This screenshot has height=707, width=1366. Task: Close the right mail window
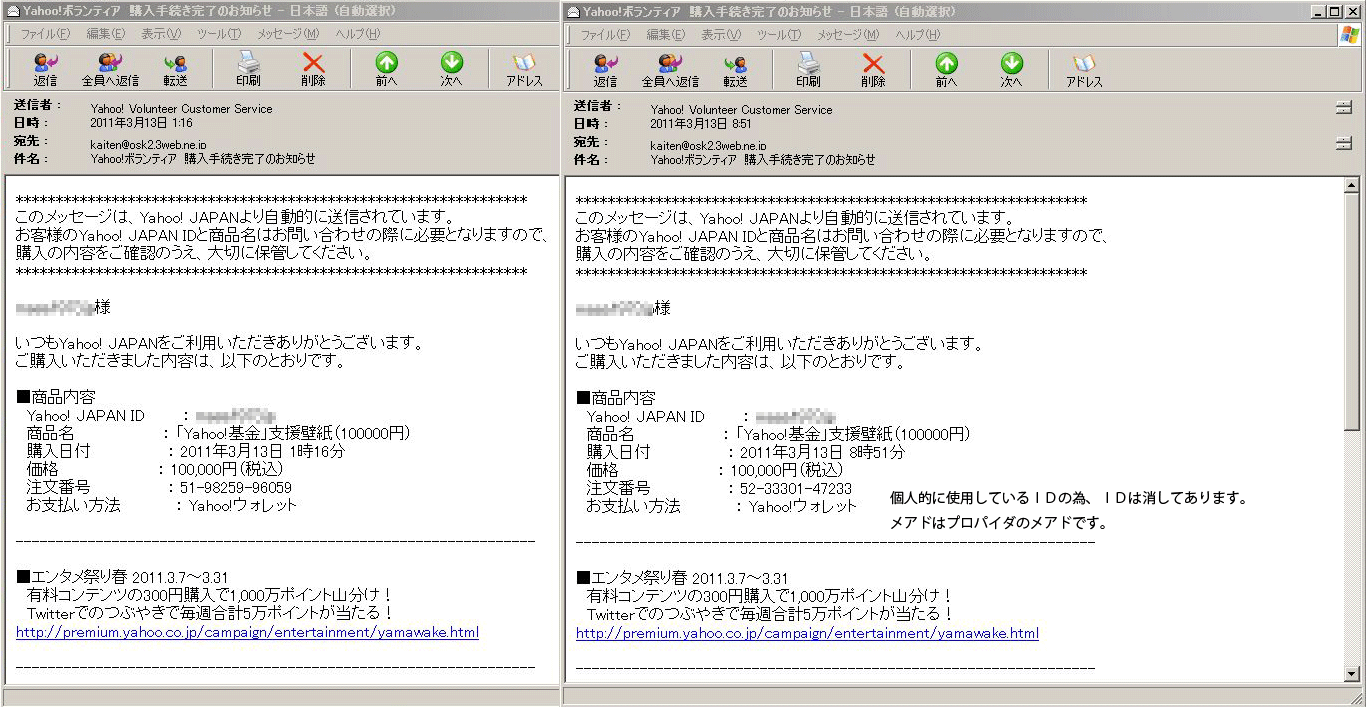pyautogui.click(x=1354, y=11)
